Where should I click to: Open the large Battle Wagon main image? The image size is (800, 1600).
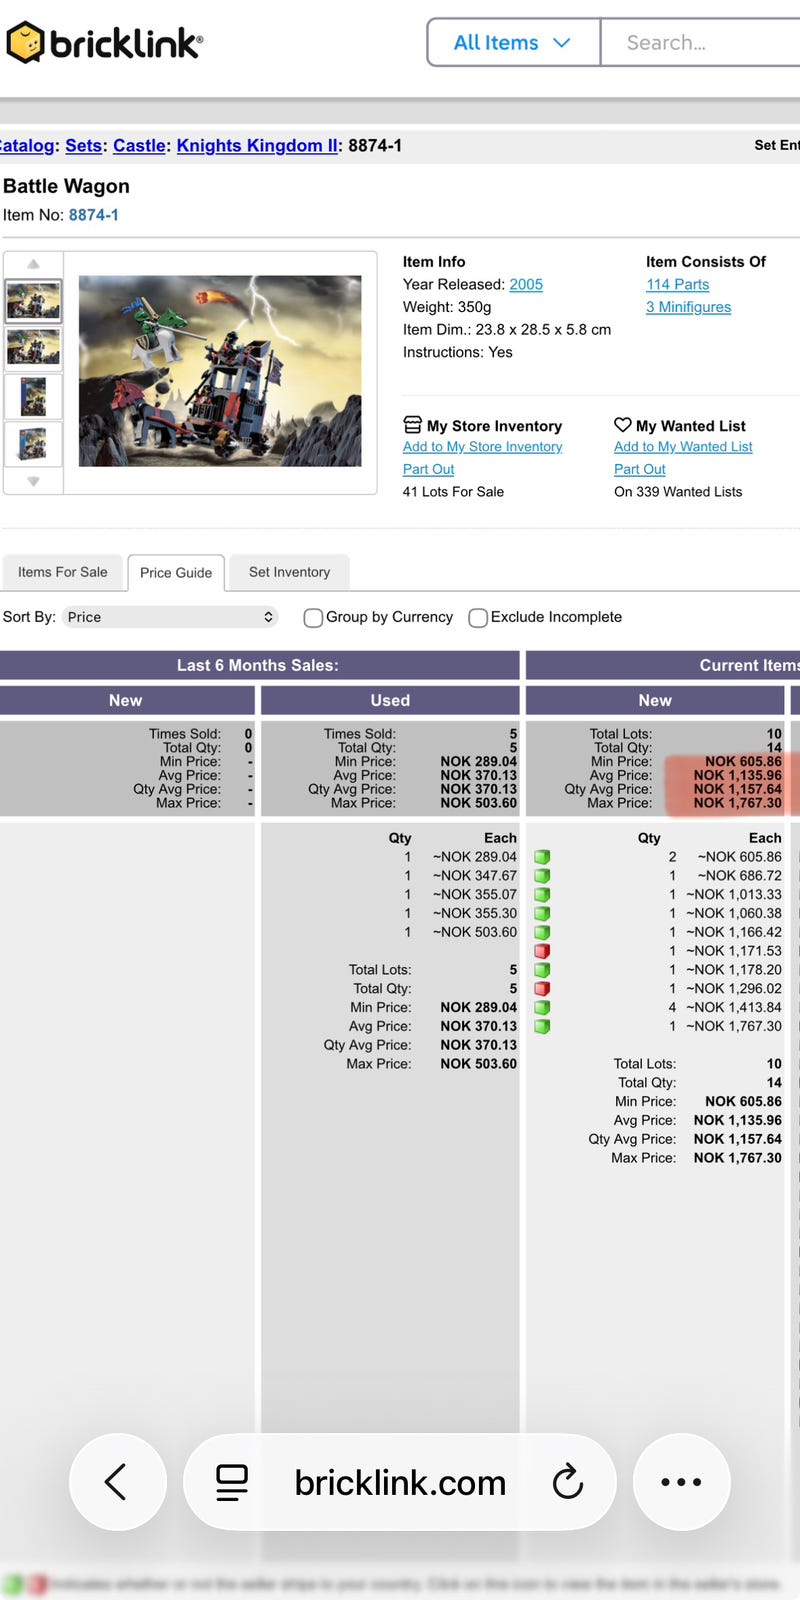[x=220, y=371]
